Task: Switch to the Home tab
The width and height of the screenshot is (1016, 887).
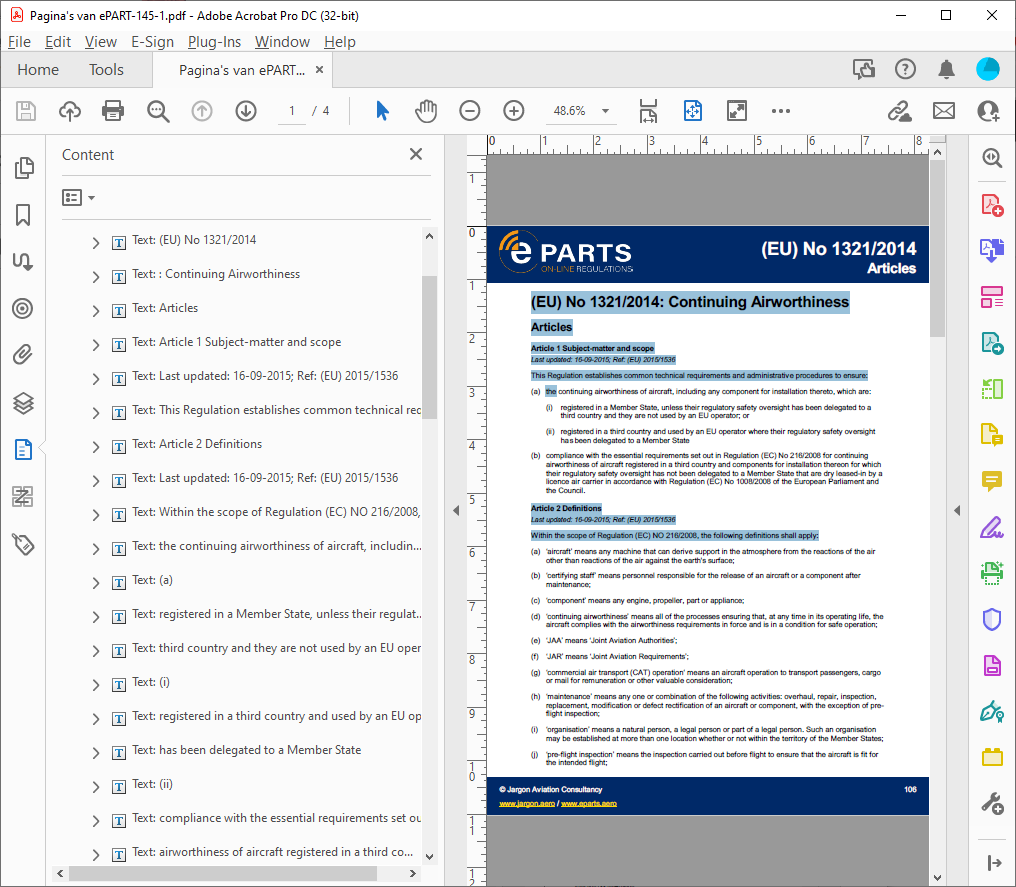Action: click(x=37, y=69)
